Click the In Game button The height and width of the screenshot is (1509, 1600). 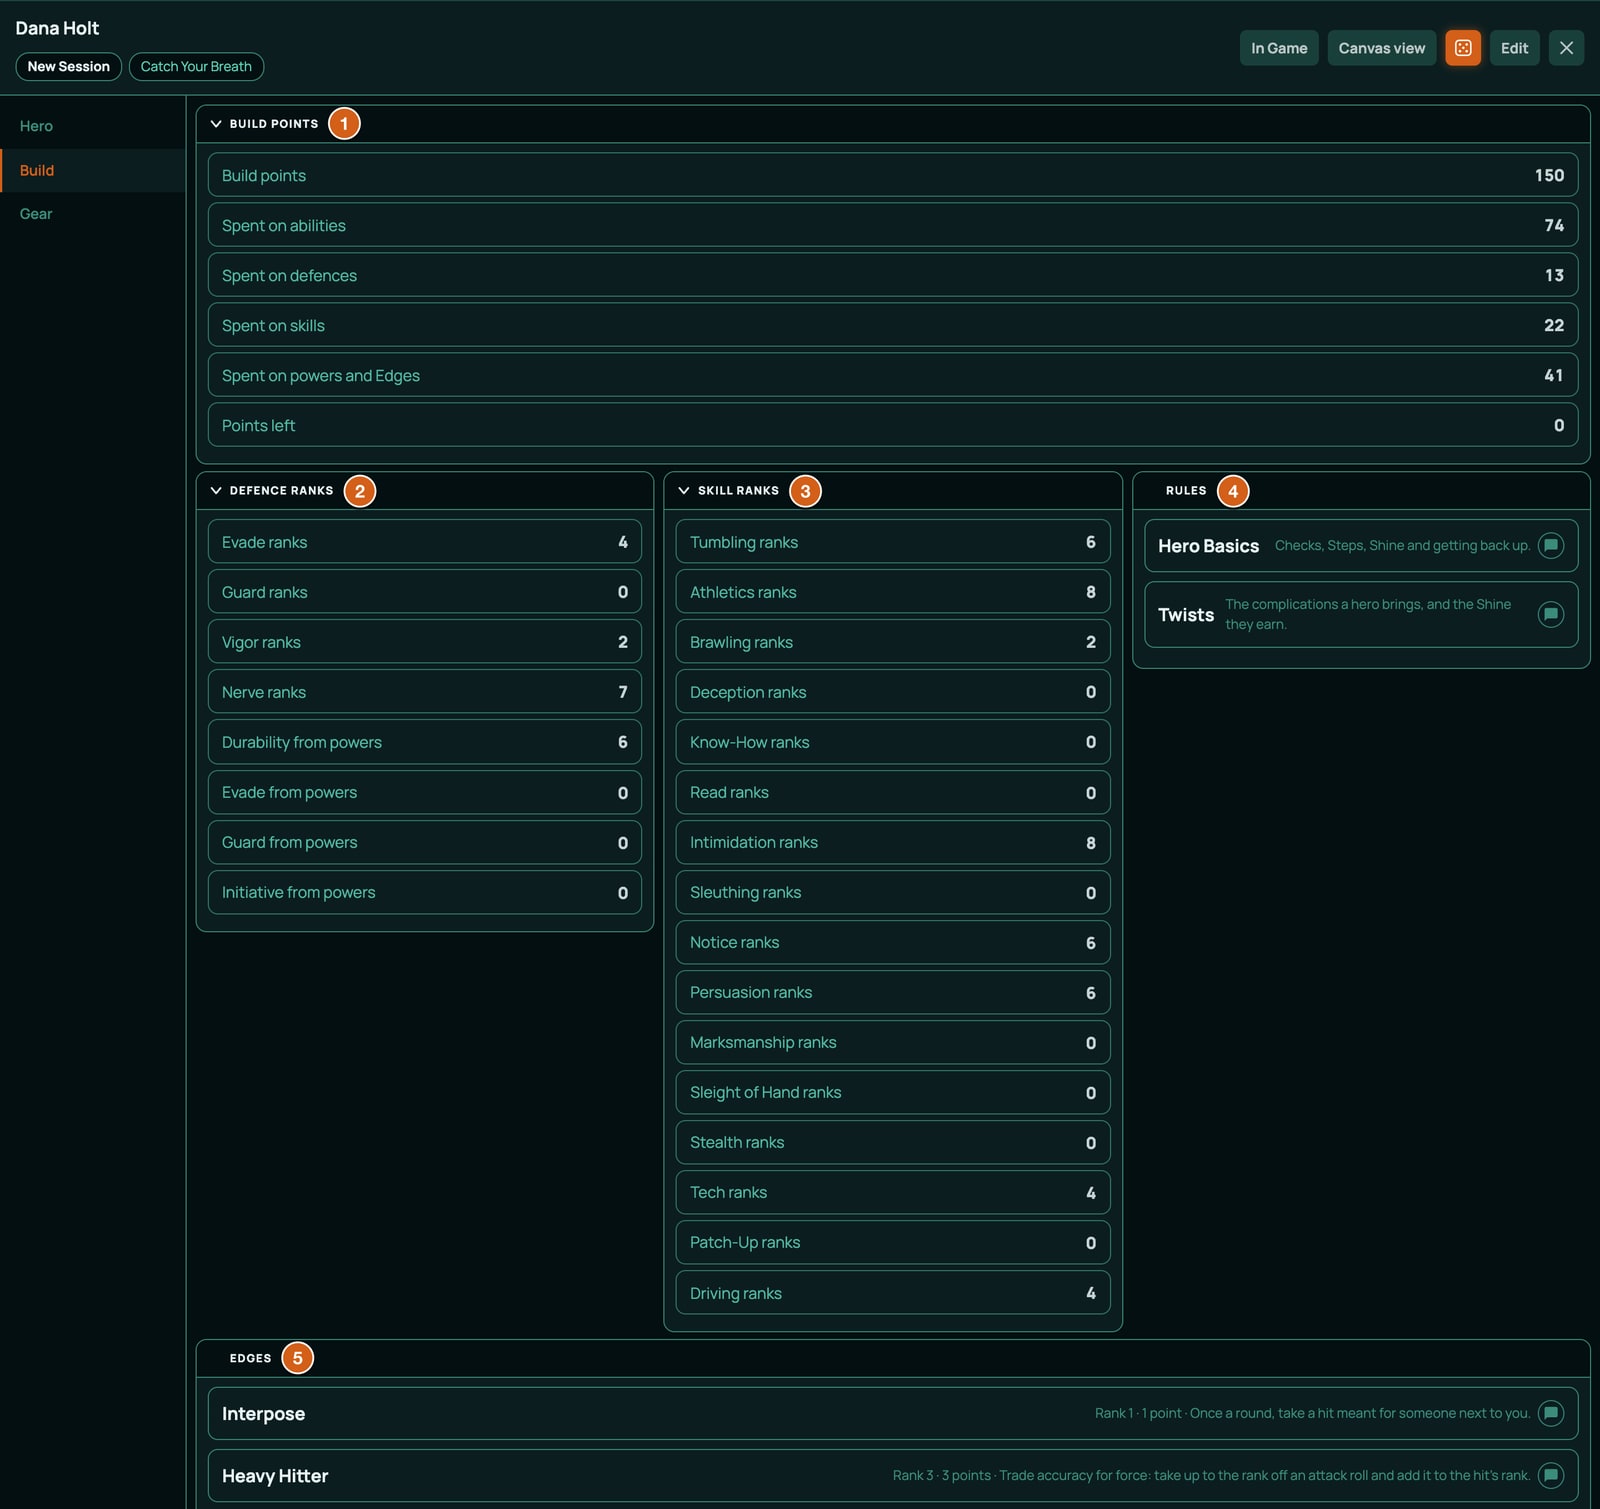1279,48
